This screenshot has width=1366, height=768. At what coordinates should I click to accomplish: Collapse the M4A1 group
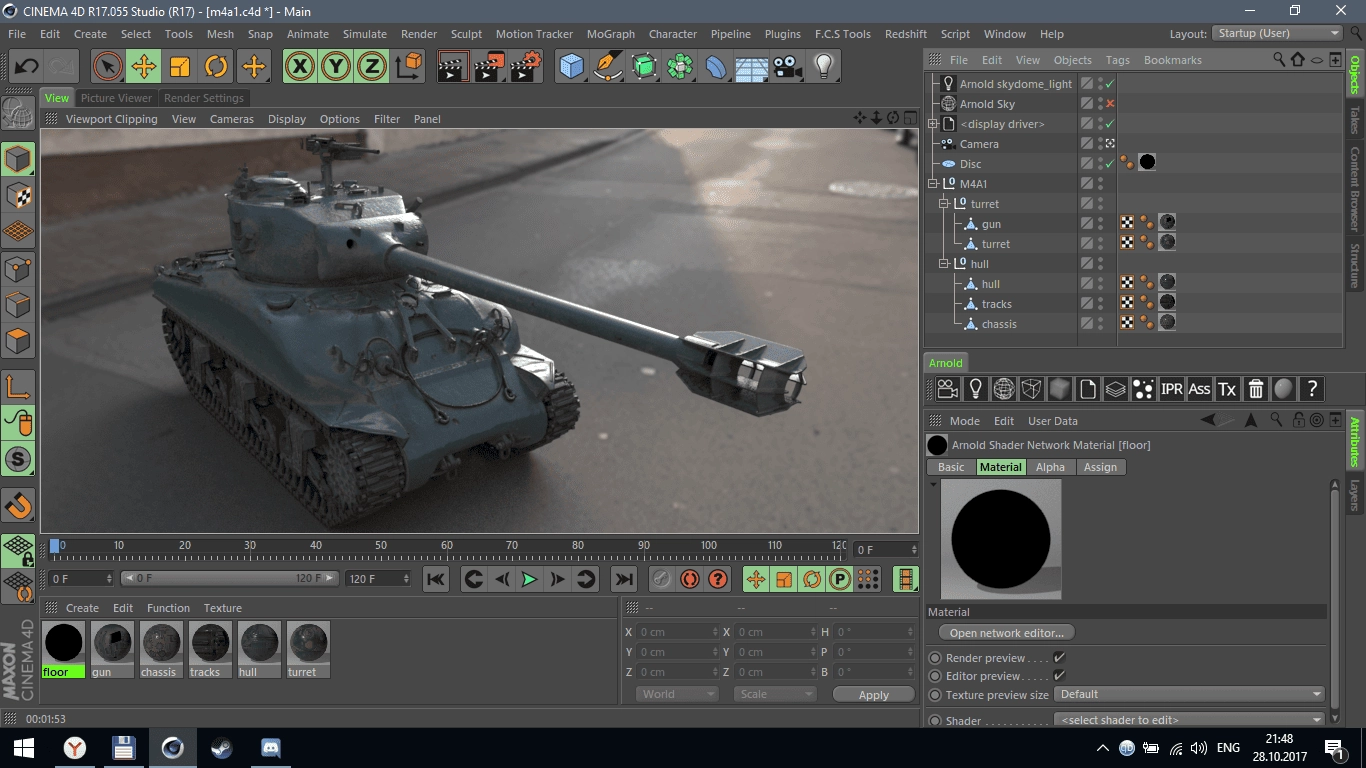pyautogui.click(x=933, y=184)
